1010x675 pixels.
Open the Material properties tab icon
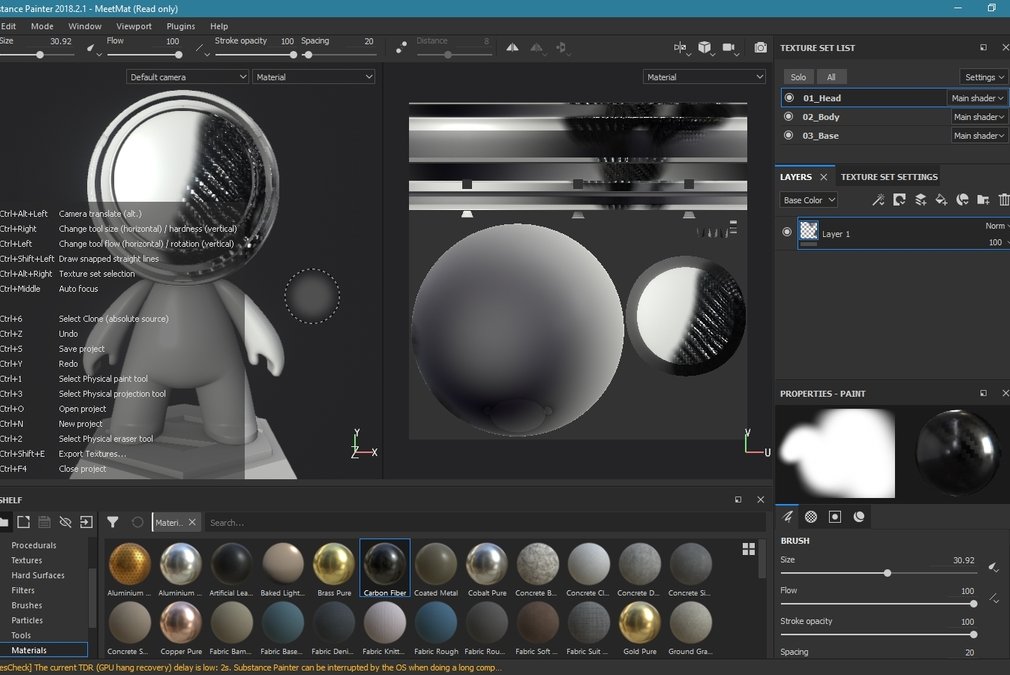coord(859,517)
